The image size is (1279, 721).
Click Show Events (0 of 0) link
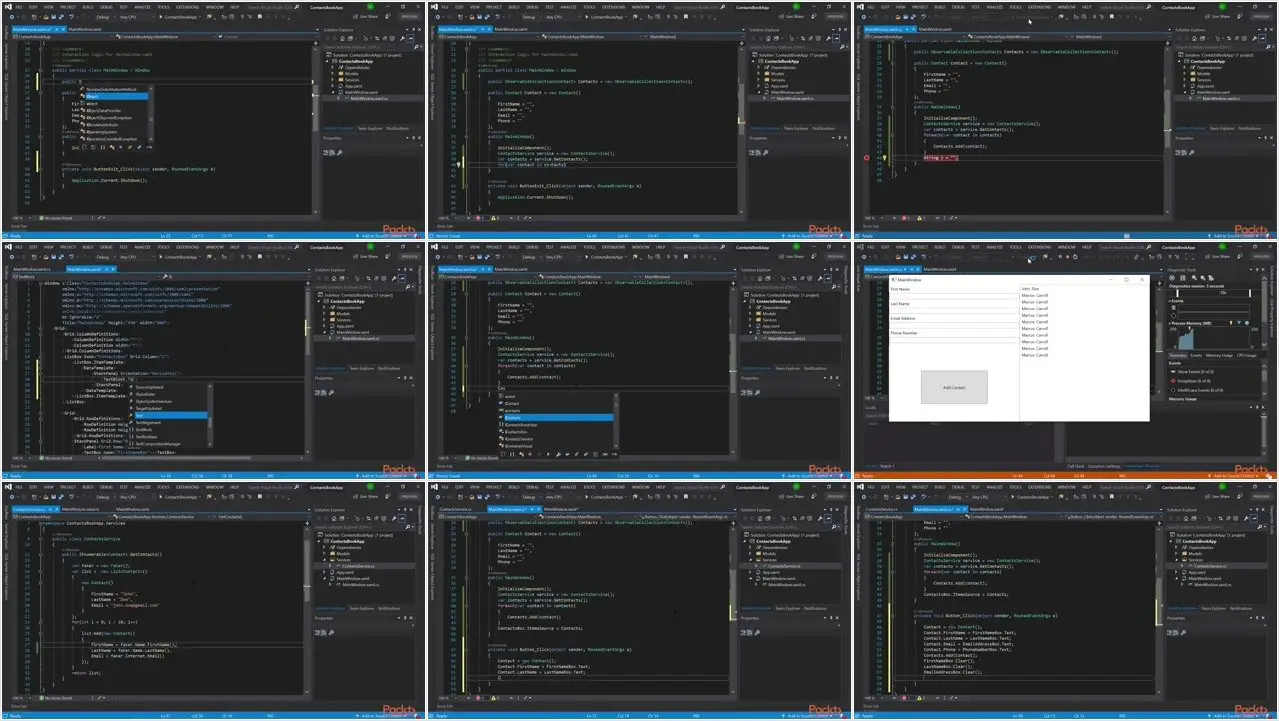tap(1195, 372)
